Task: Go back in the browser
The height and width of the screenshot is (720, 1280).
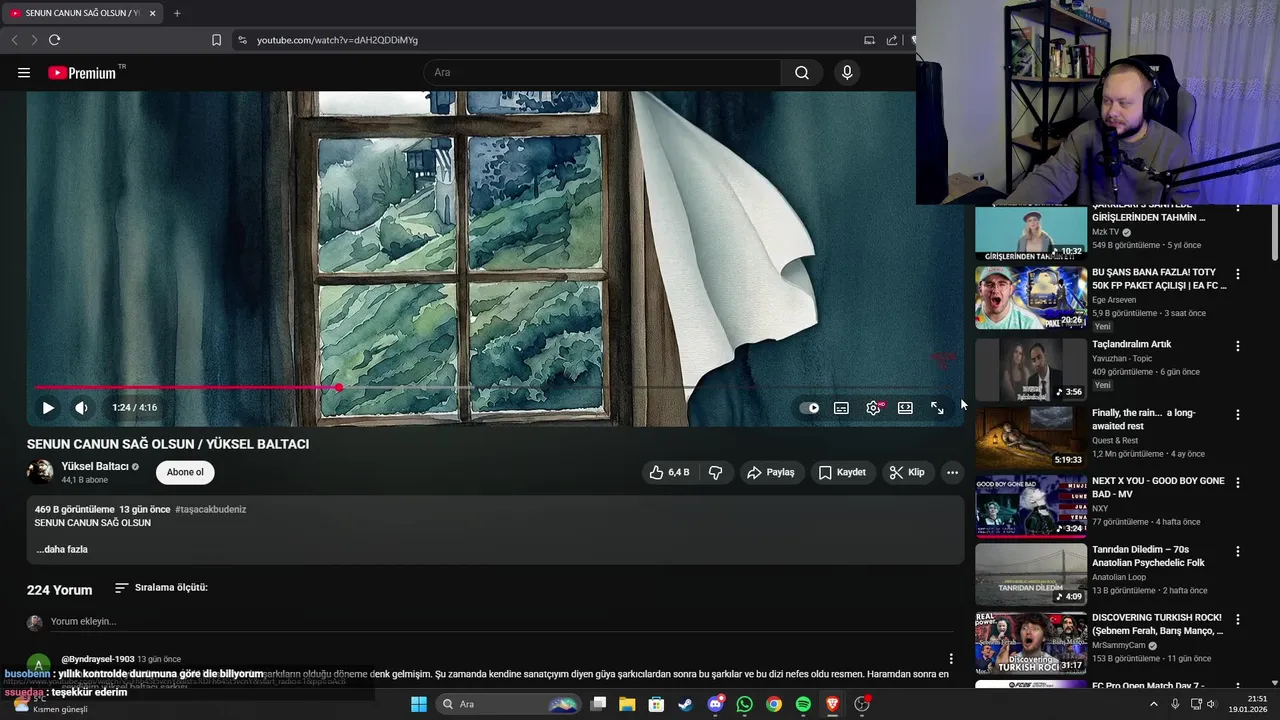Action: [14, 40]
